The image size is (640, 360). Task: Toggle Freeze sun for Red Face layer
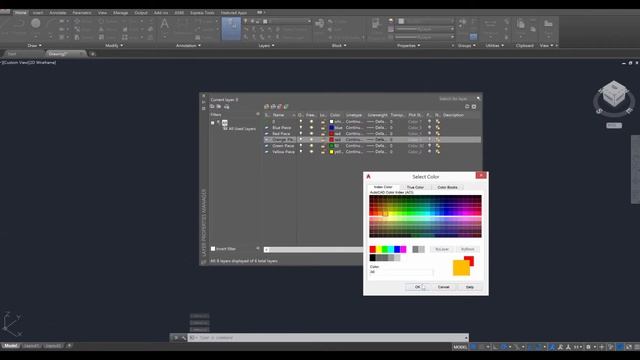(x=311, y=133)
